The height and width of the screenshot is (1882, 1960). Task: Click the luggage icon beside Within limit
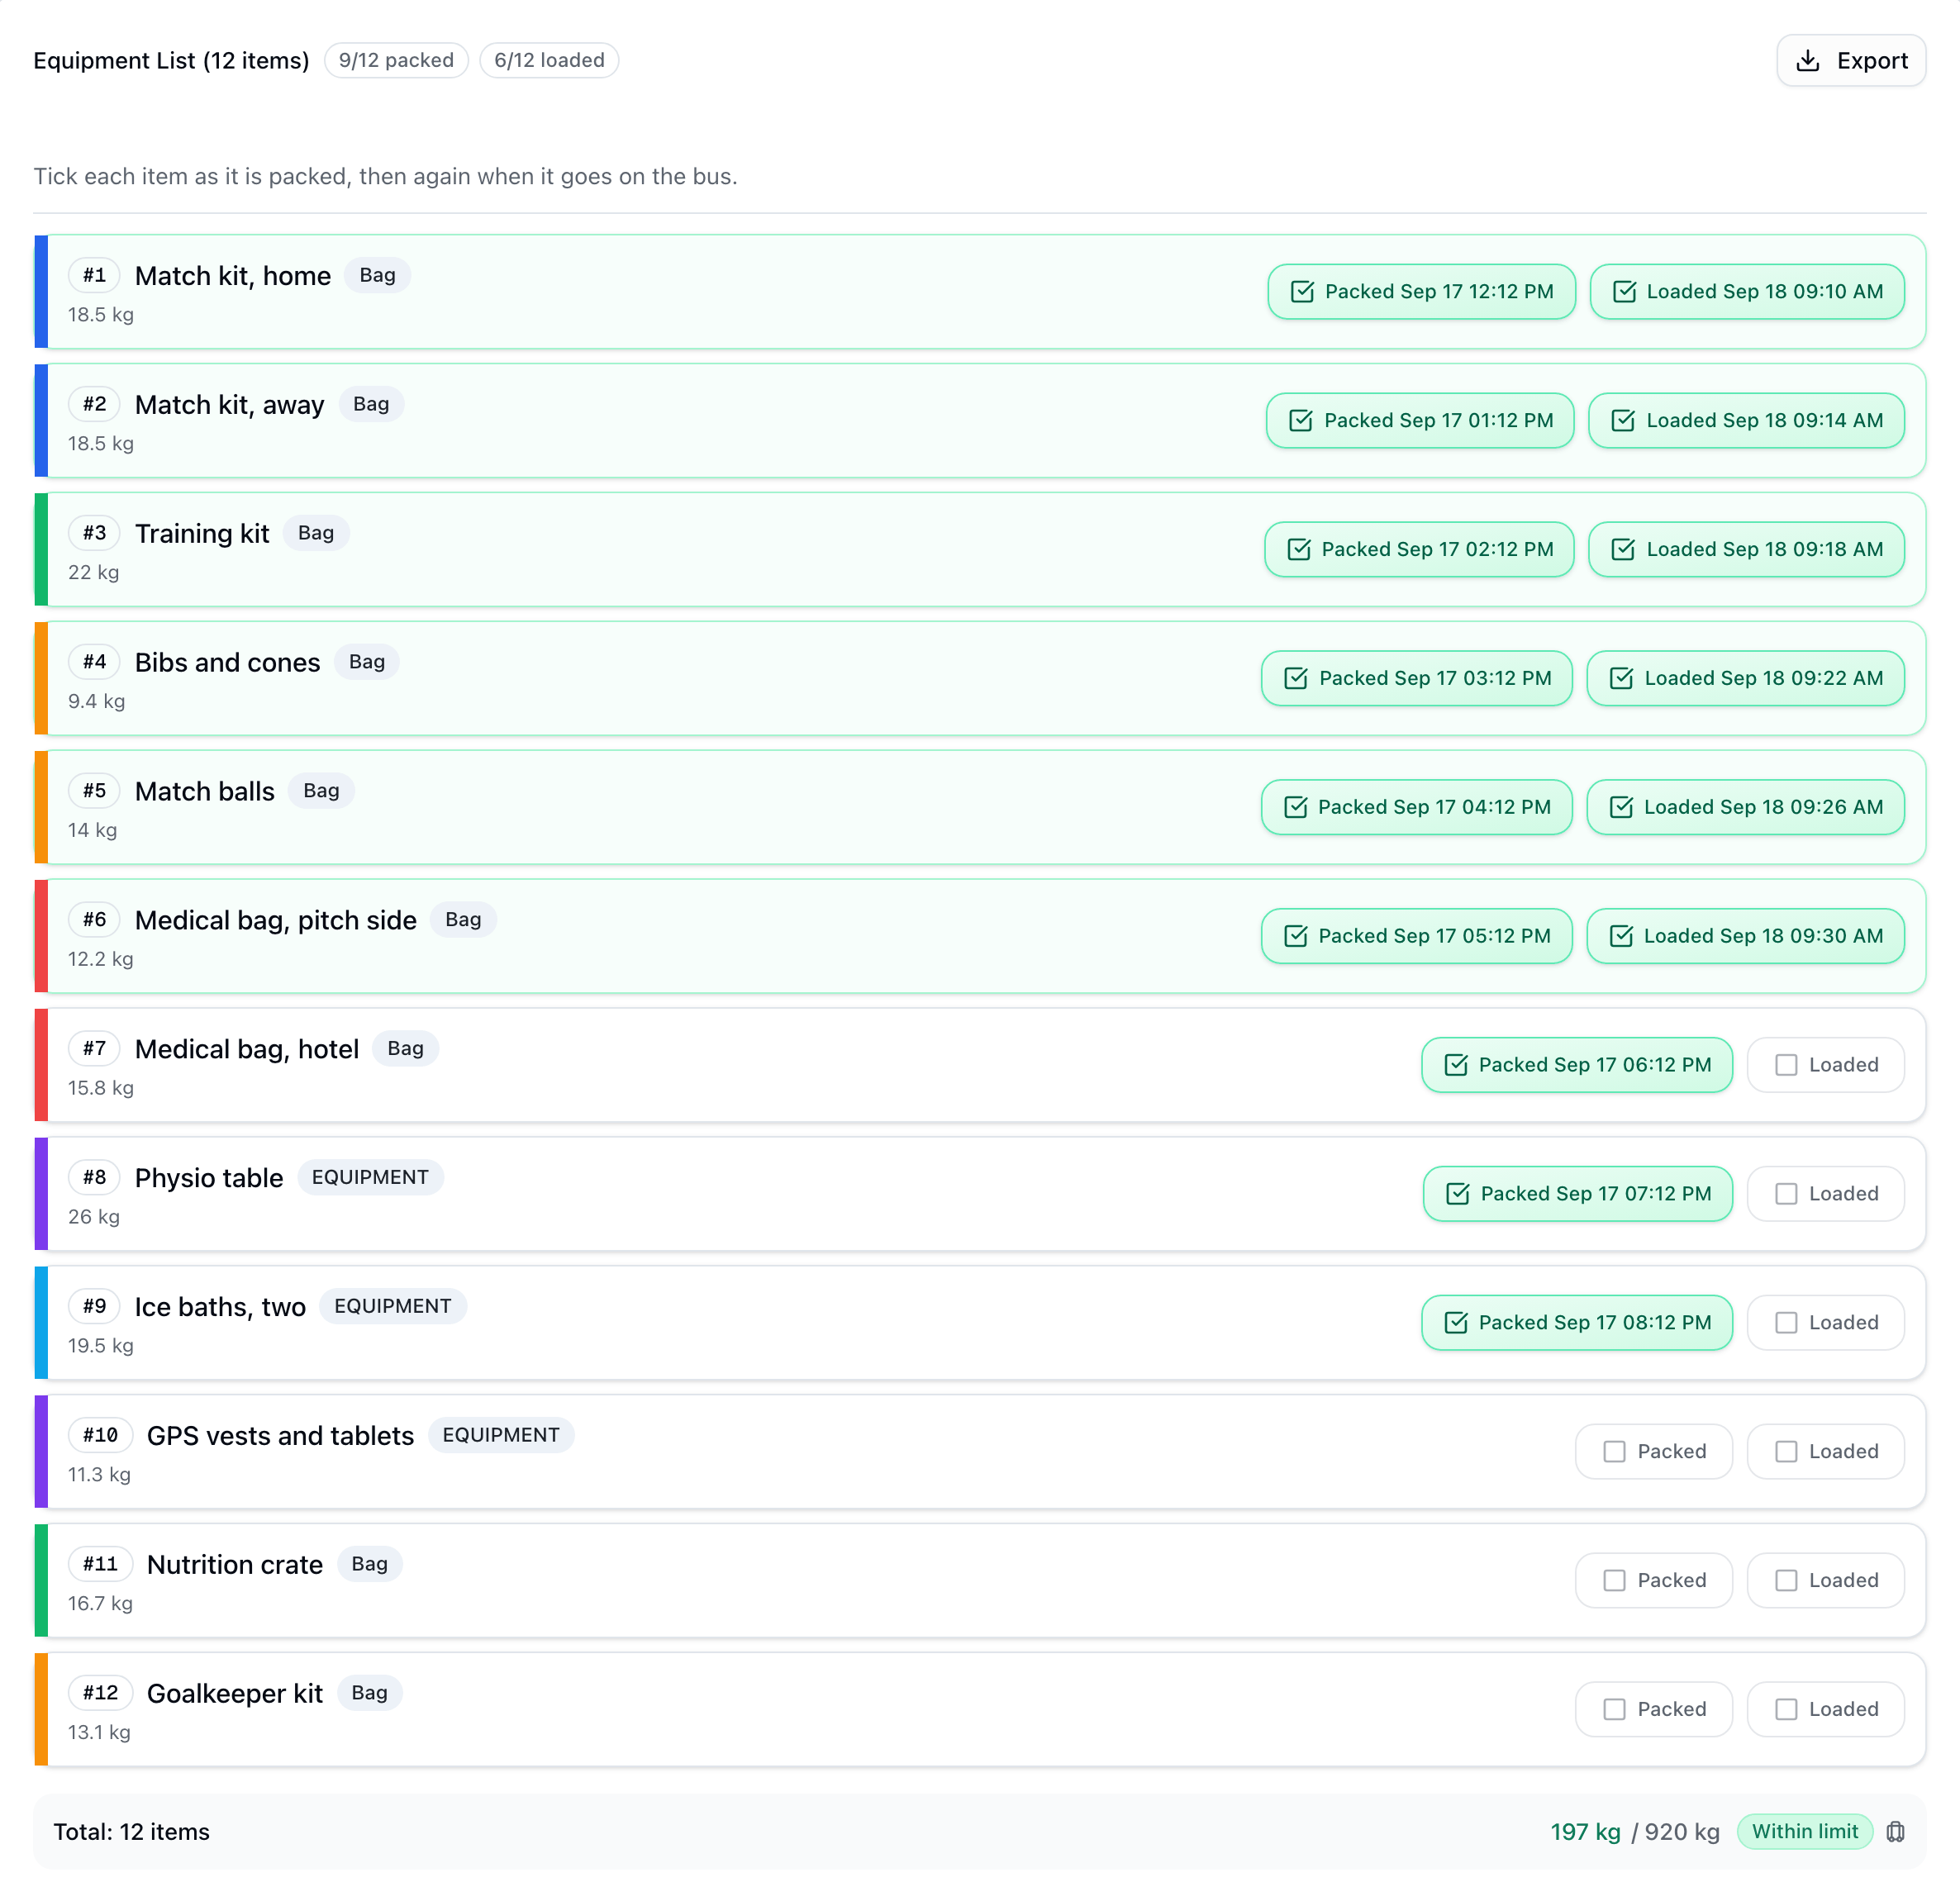1895,1831
